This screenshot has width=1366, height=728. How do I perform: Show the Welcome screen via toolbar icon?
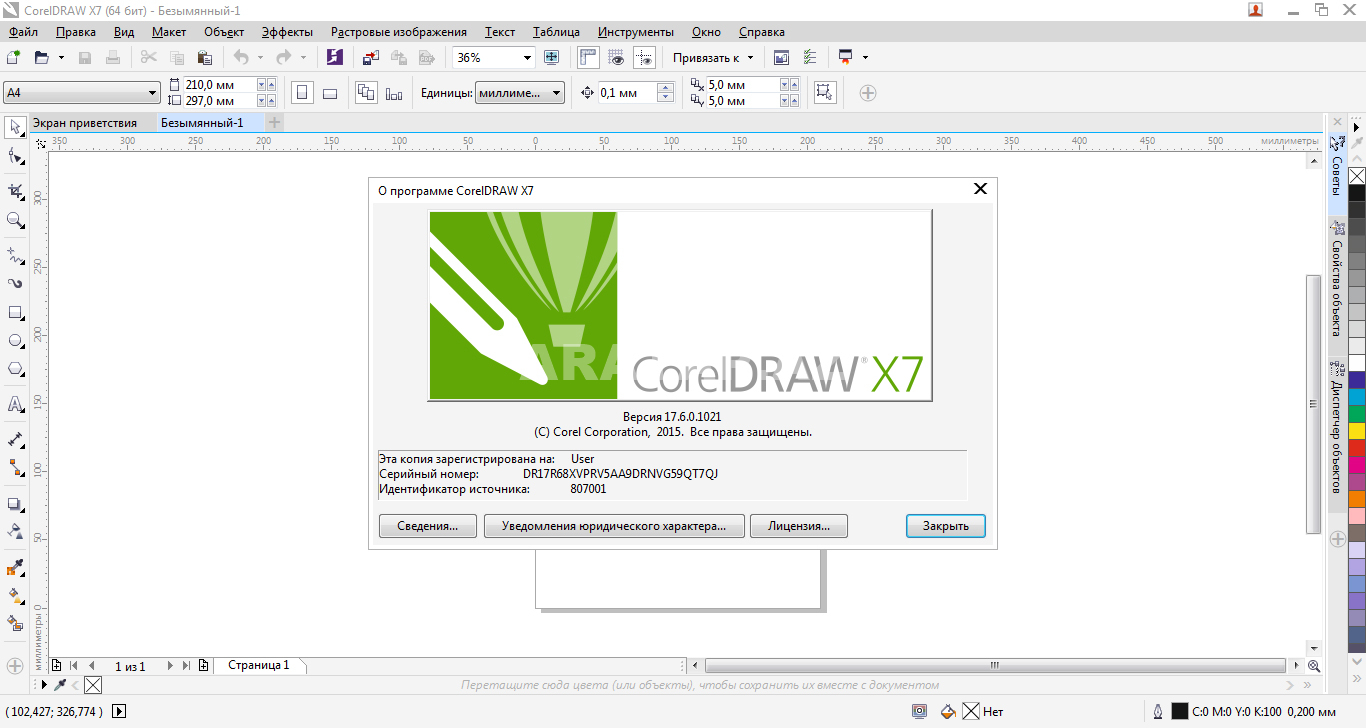pyautogui.click(x=781, y=57)
